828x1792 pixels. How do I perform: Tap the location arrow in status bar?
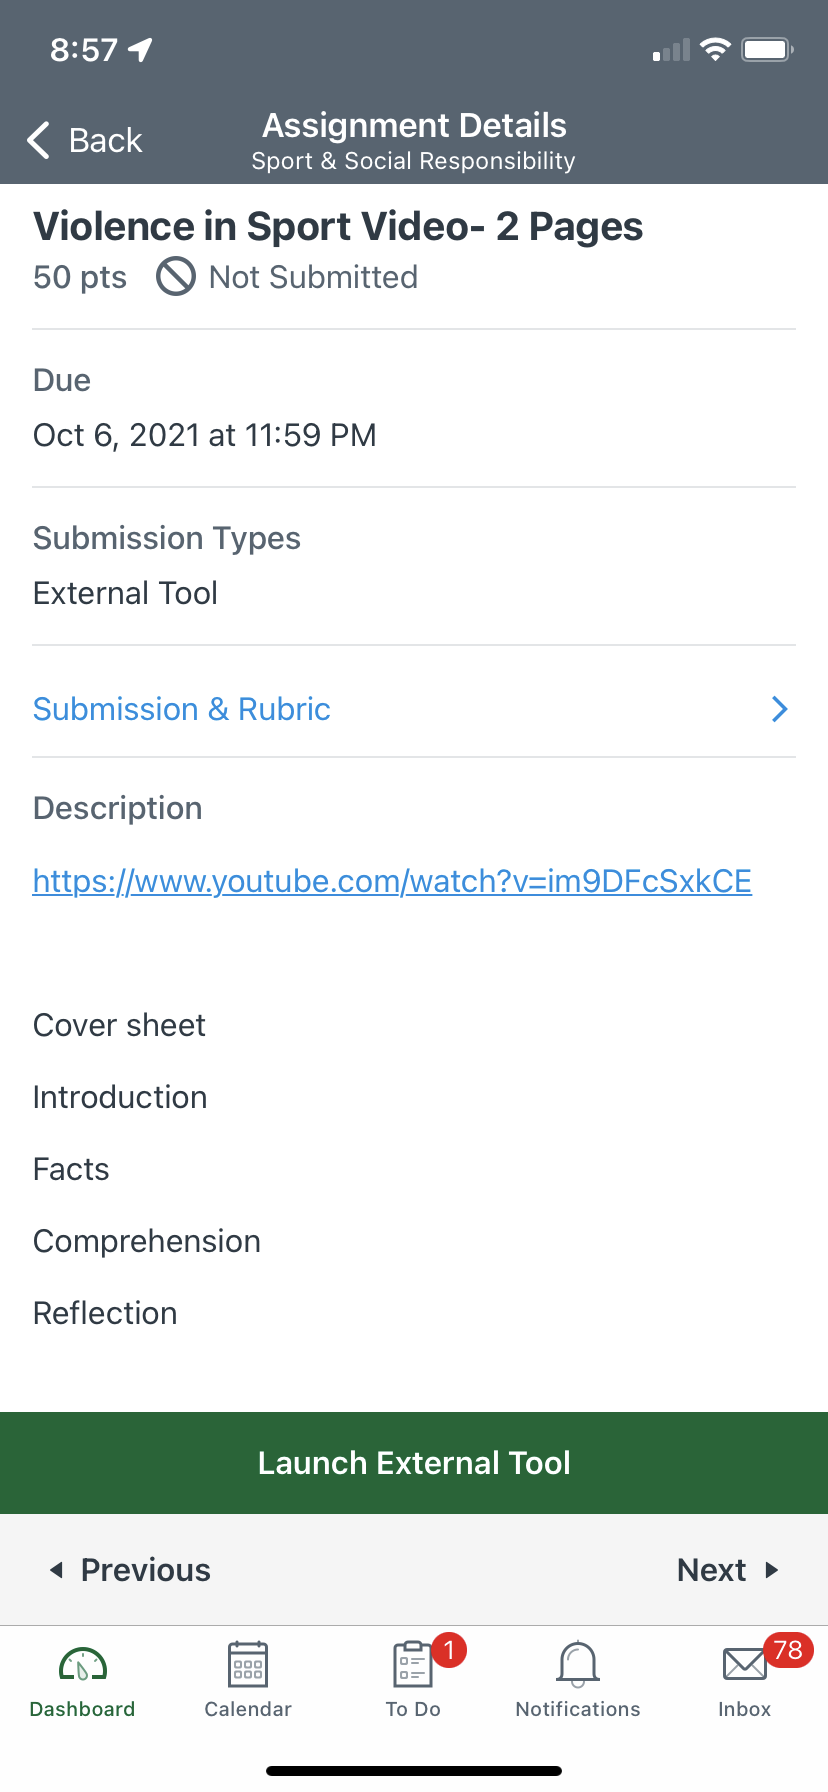(140, 49)
